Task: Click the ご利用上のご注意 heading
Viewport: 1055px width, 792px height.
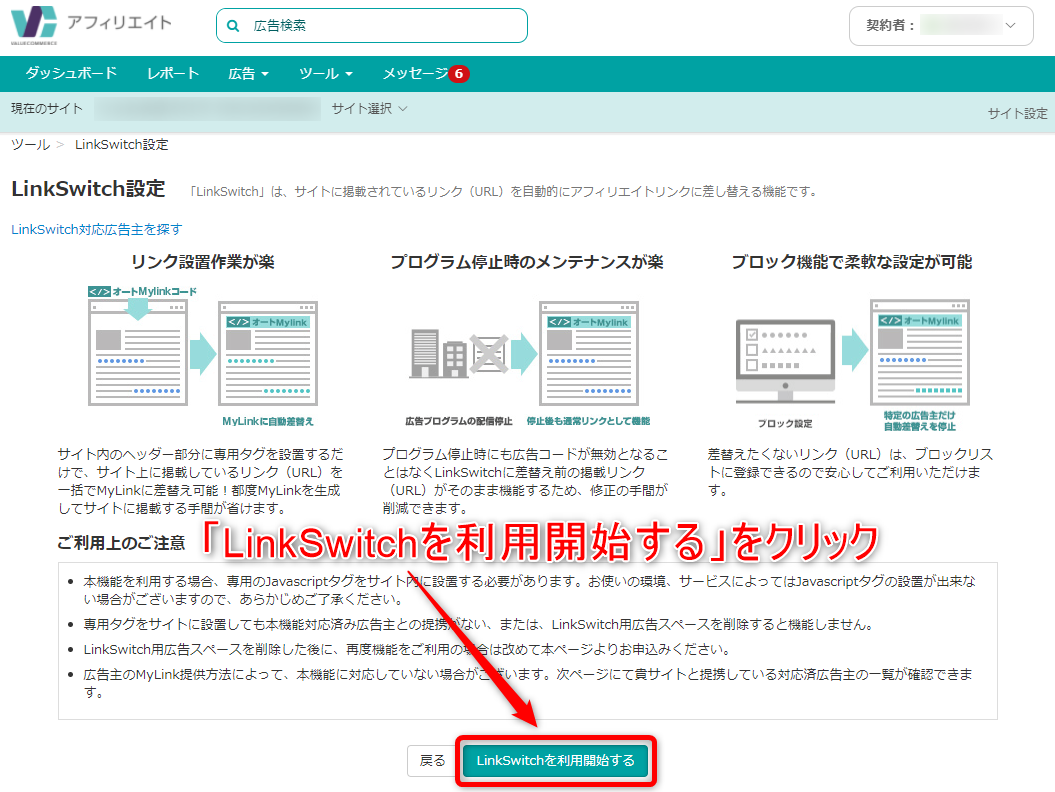Action: [121, 542]
